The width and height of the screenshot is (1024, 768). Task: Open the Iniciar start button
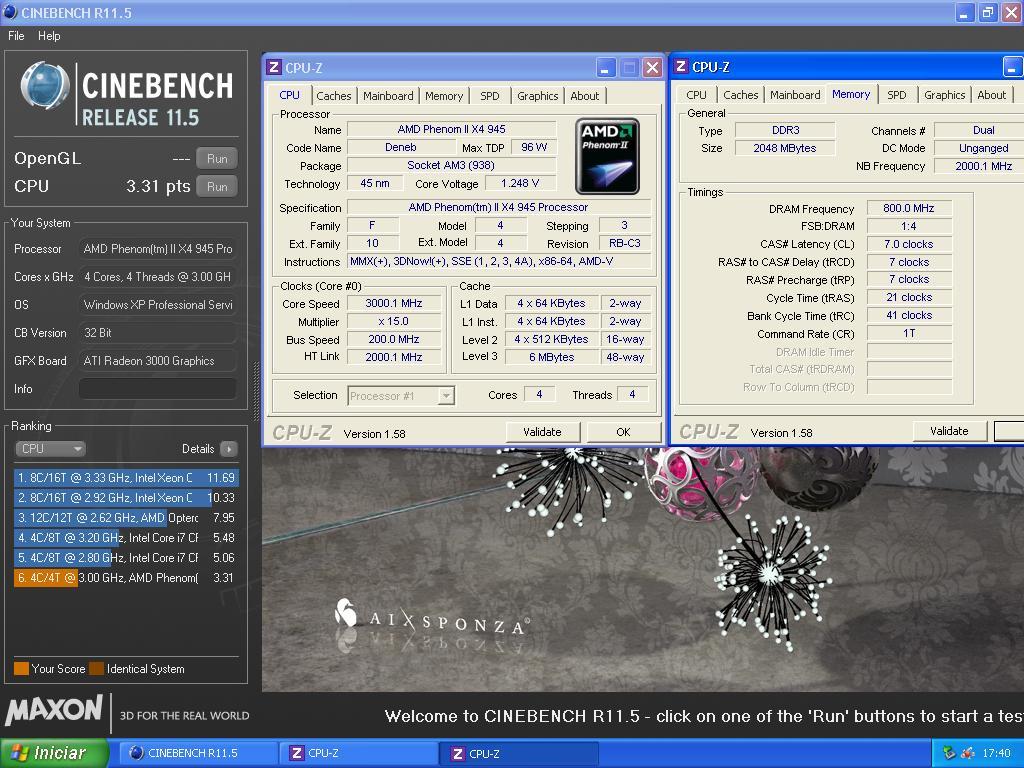(54, 753)
